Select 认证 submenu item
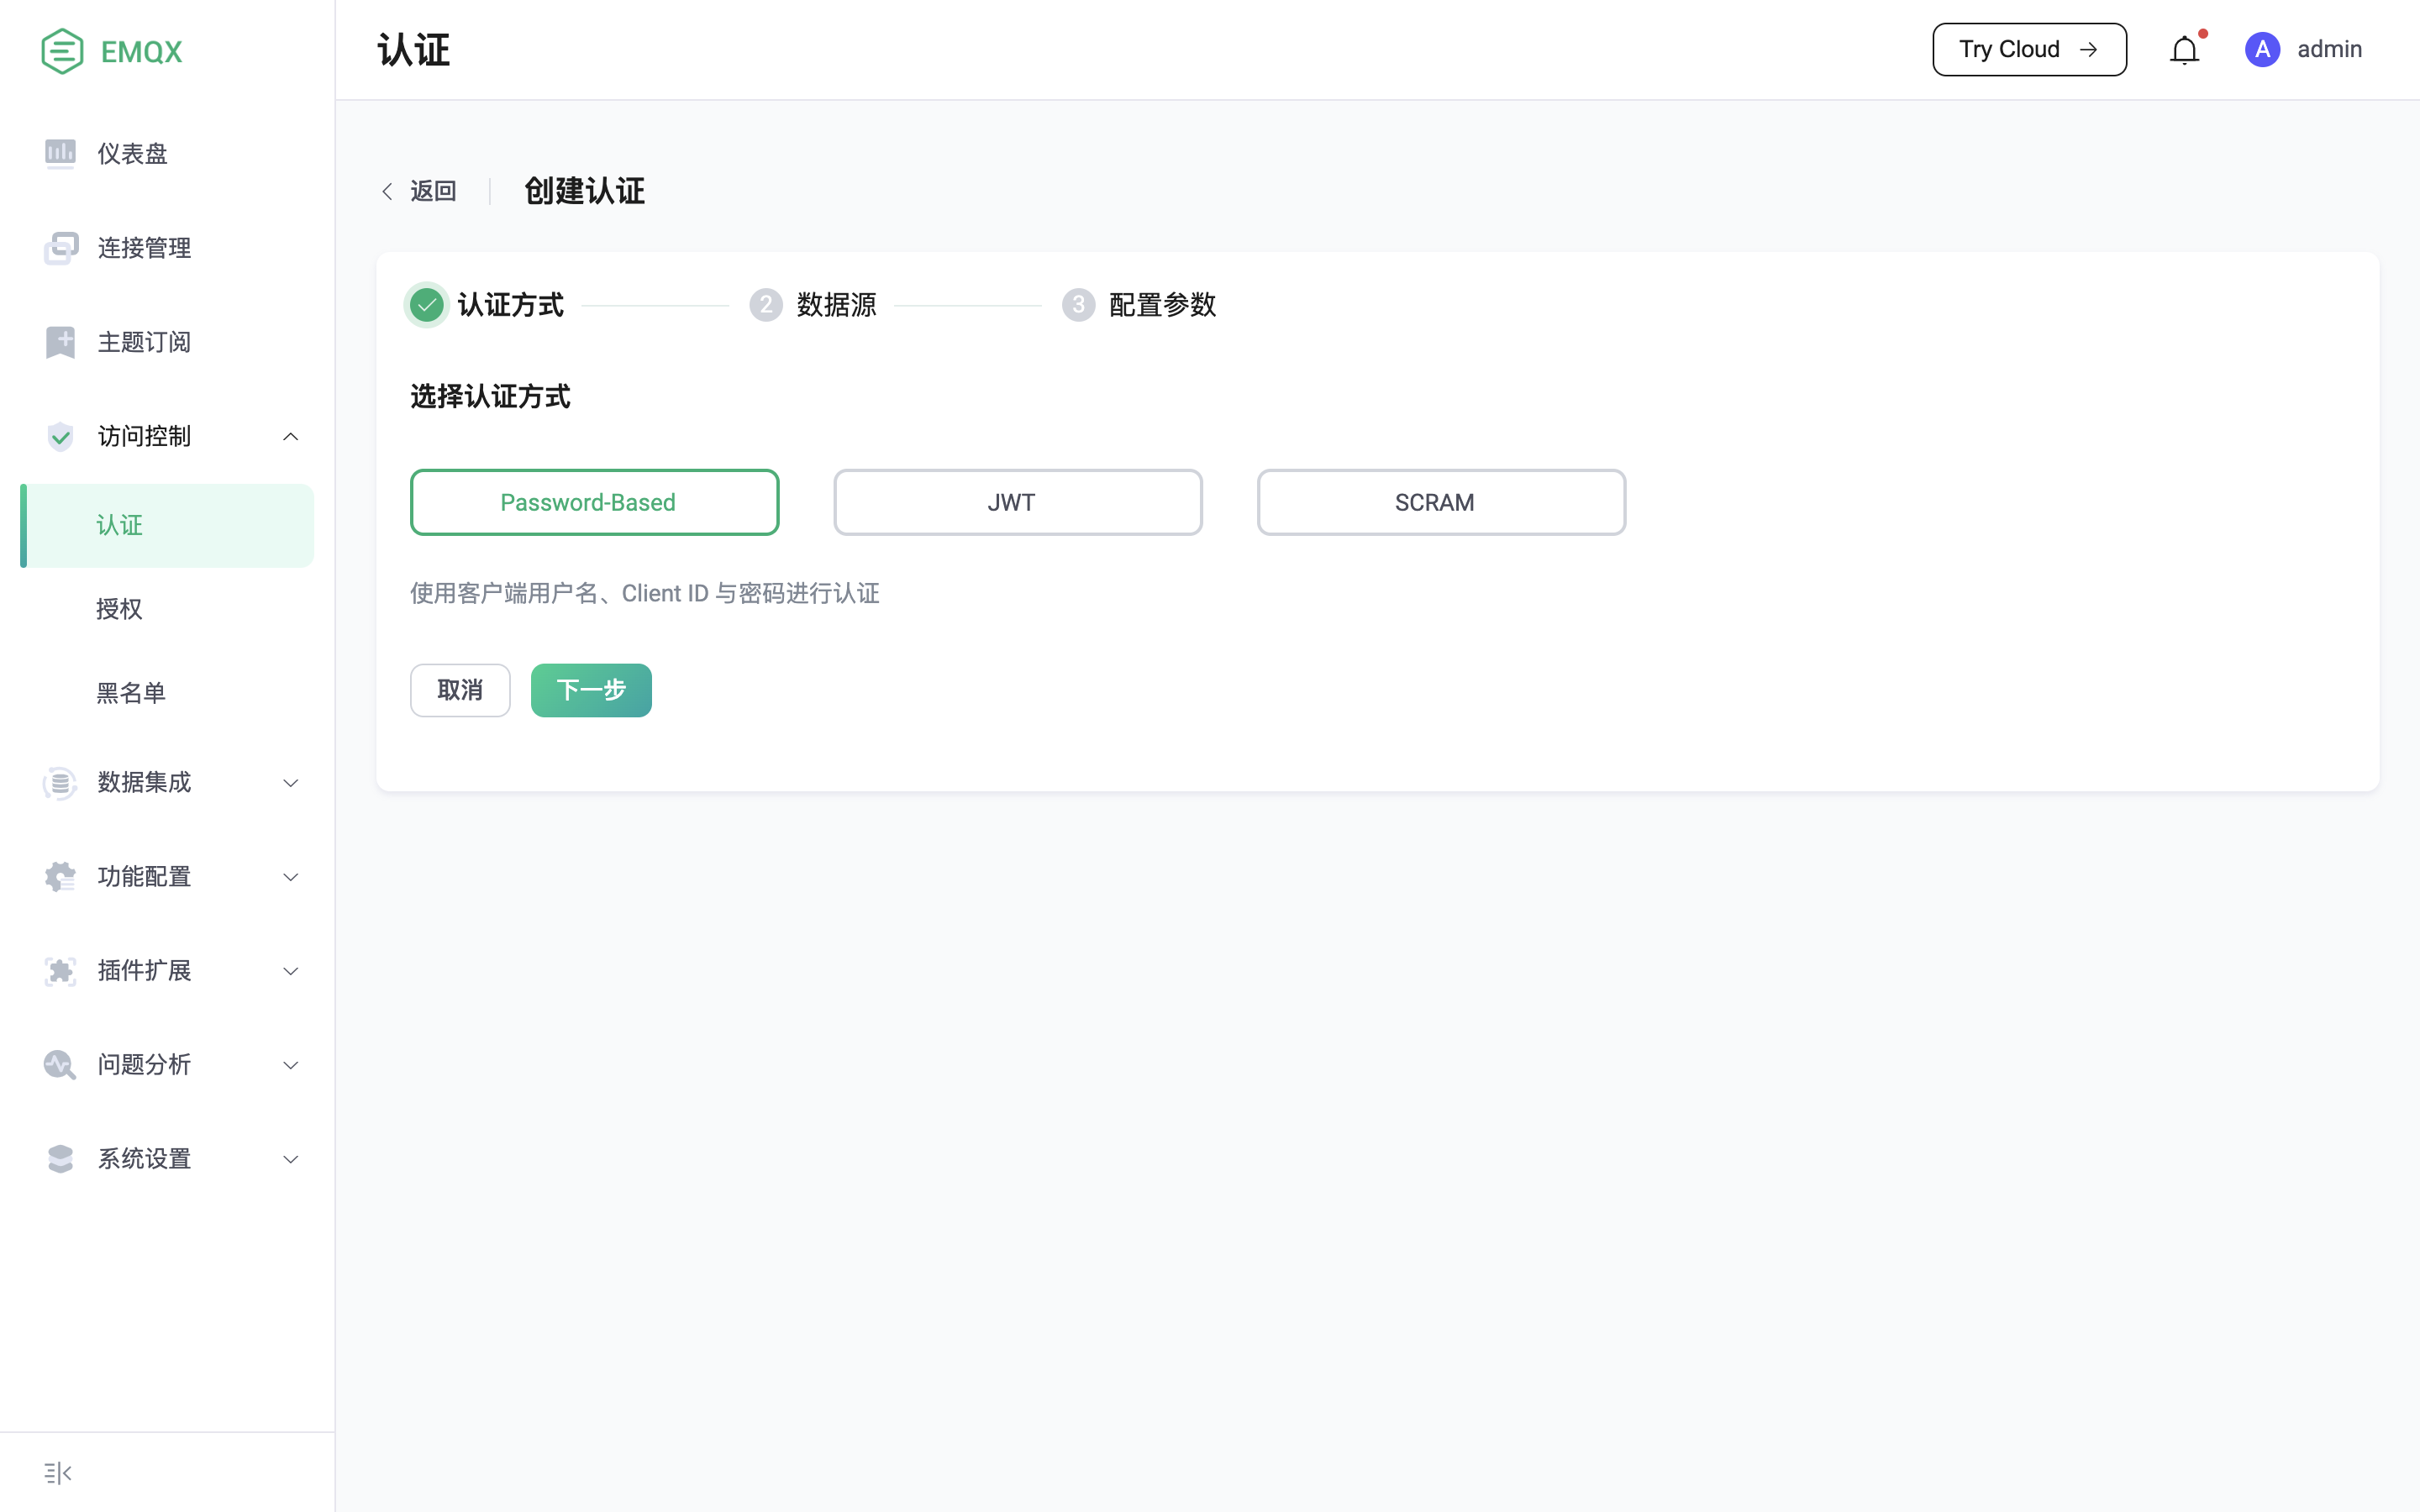 [167, 526]
